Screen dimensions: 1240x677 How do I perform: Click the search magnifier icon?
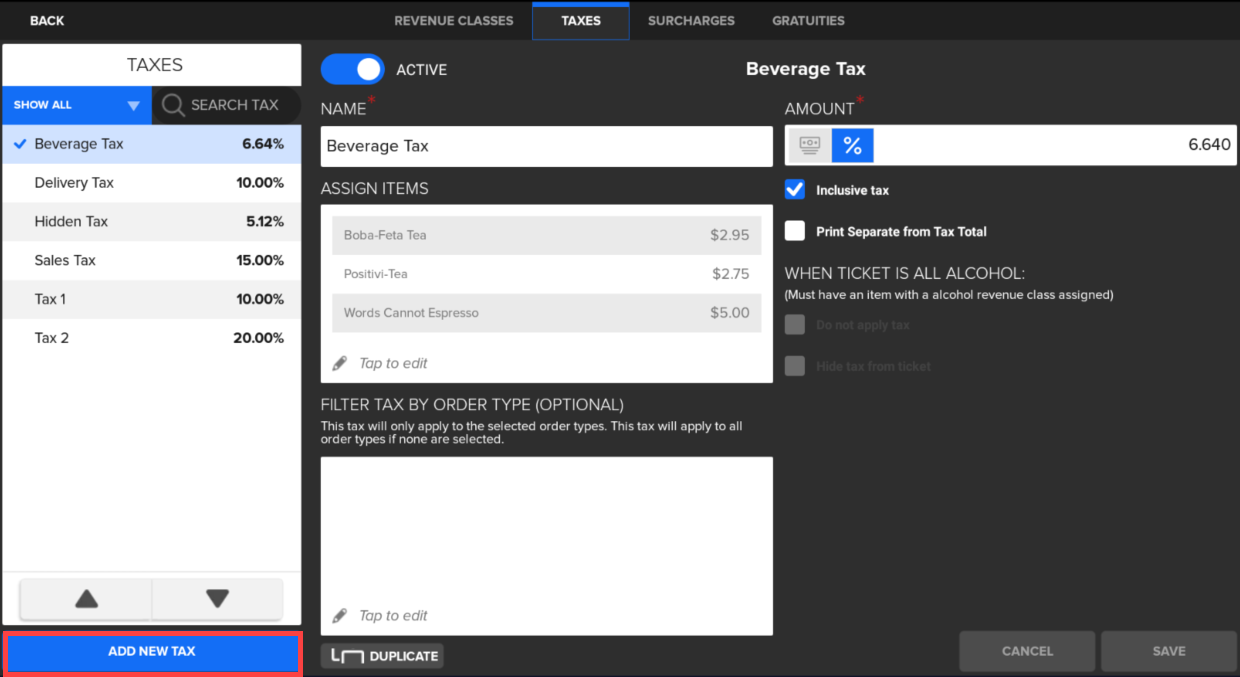(x=173, y=105)
